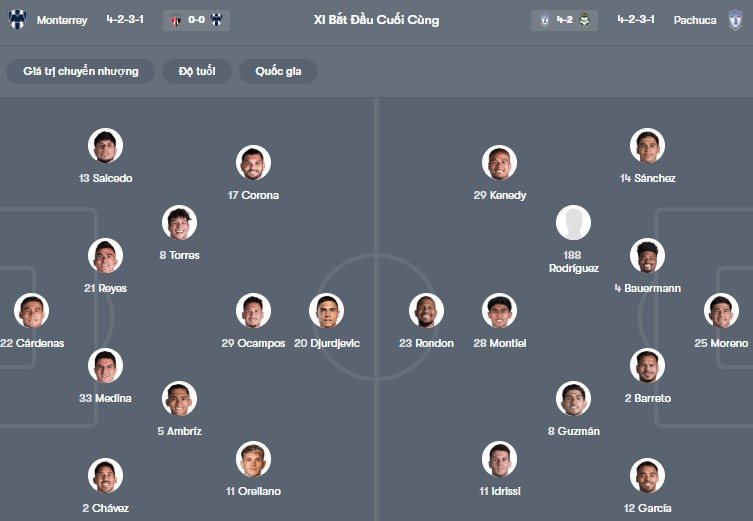Select Ocampos's player avatar

(x=253, y=311)
